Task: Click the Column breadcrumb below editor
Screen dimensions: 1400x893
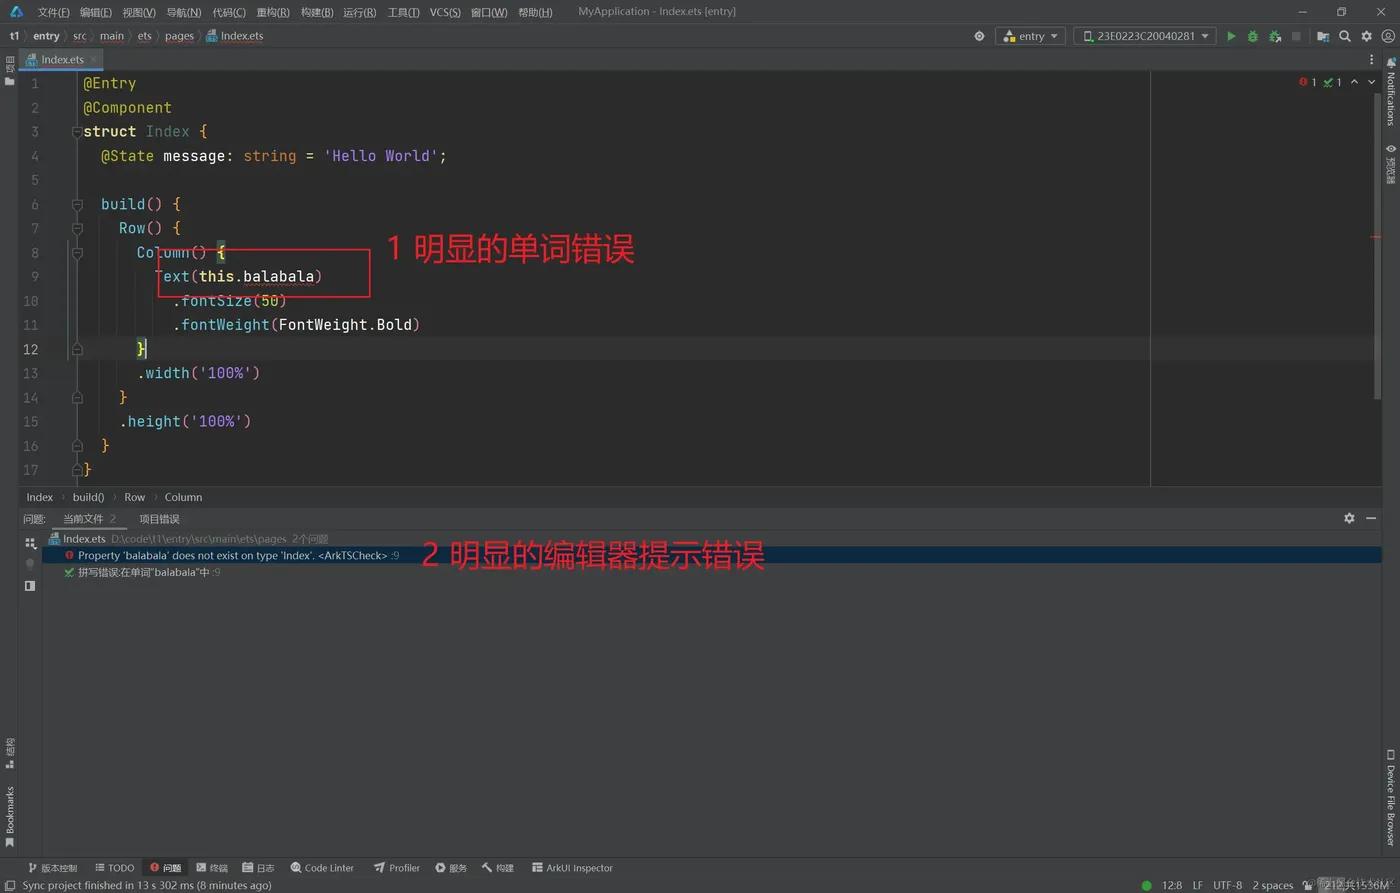Action: (x=183, y=497)
